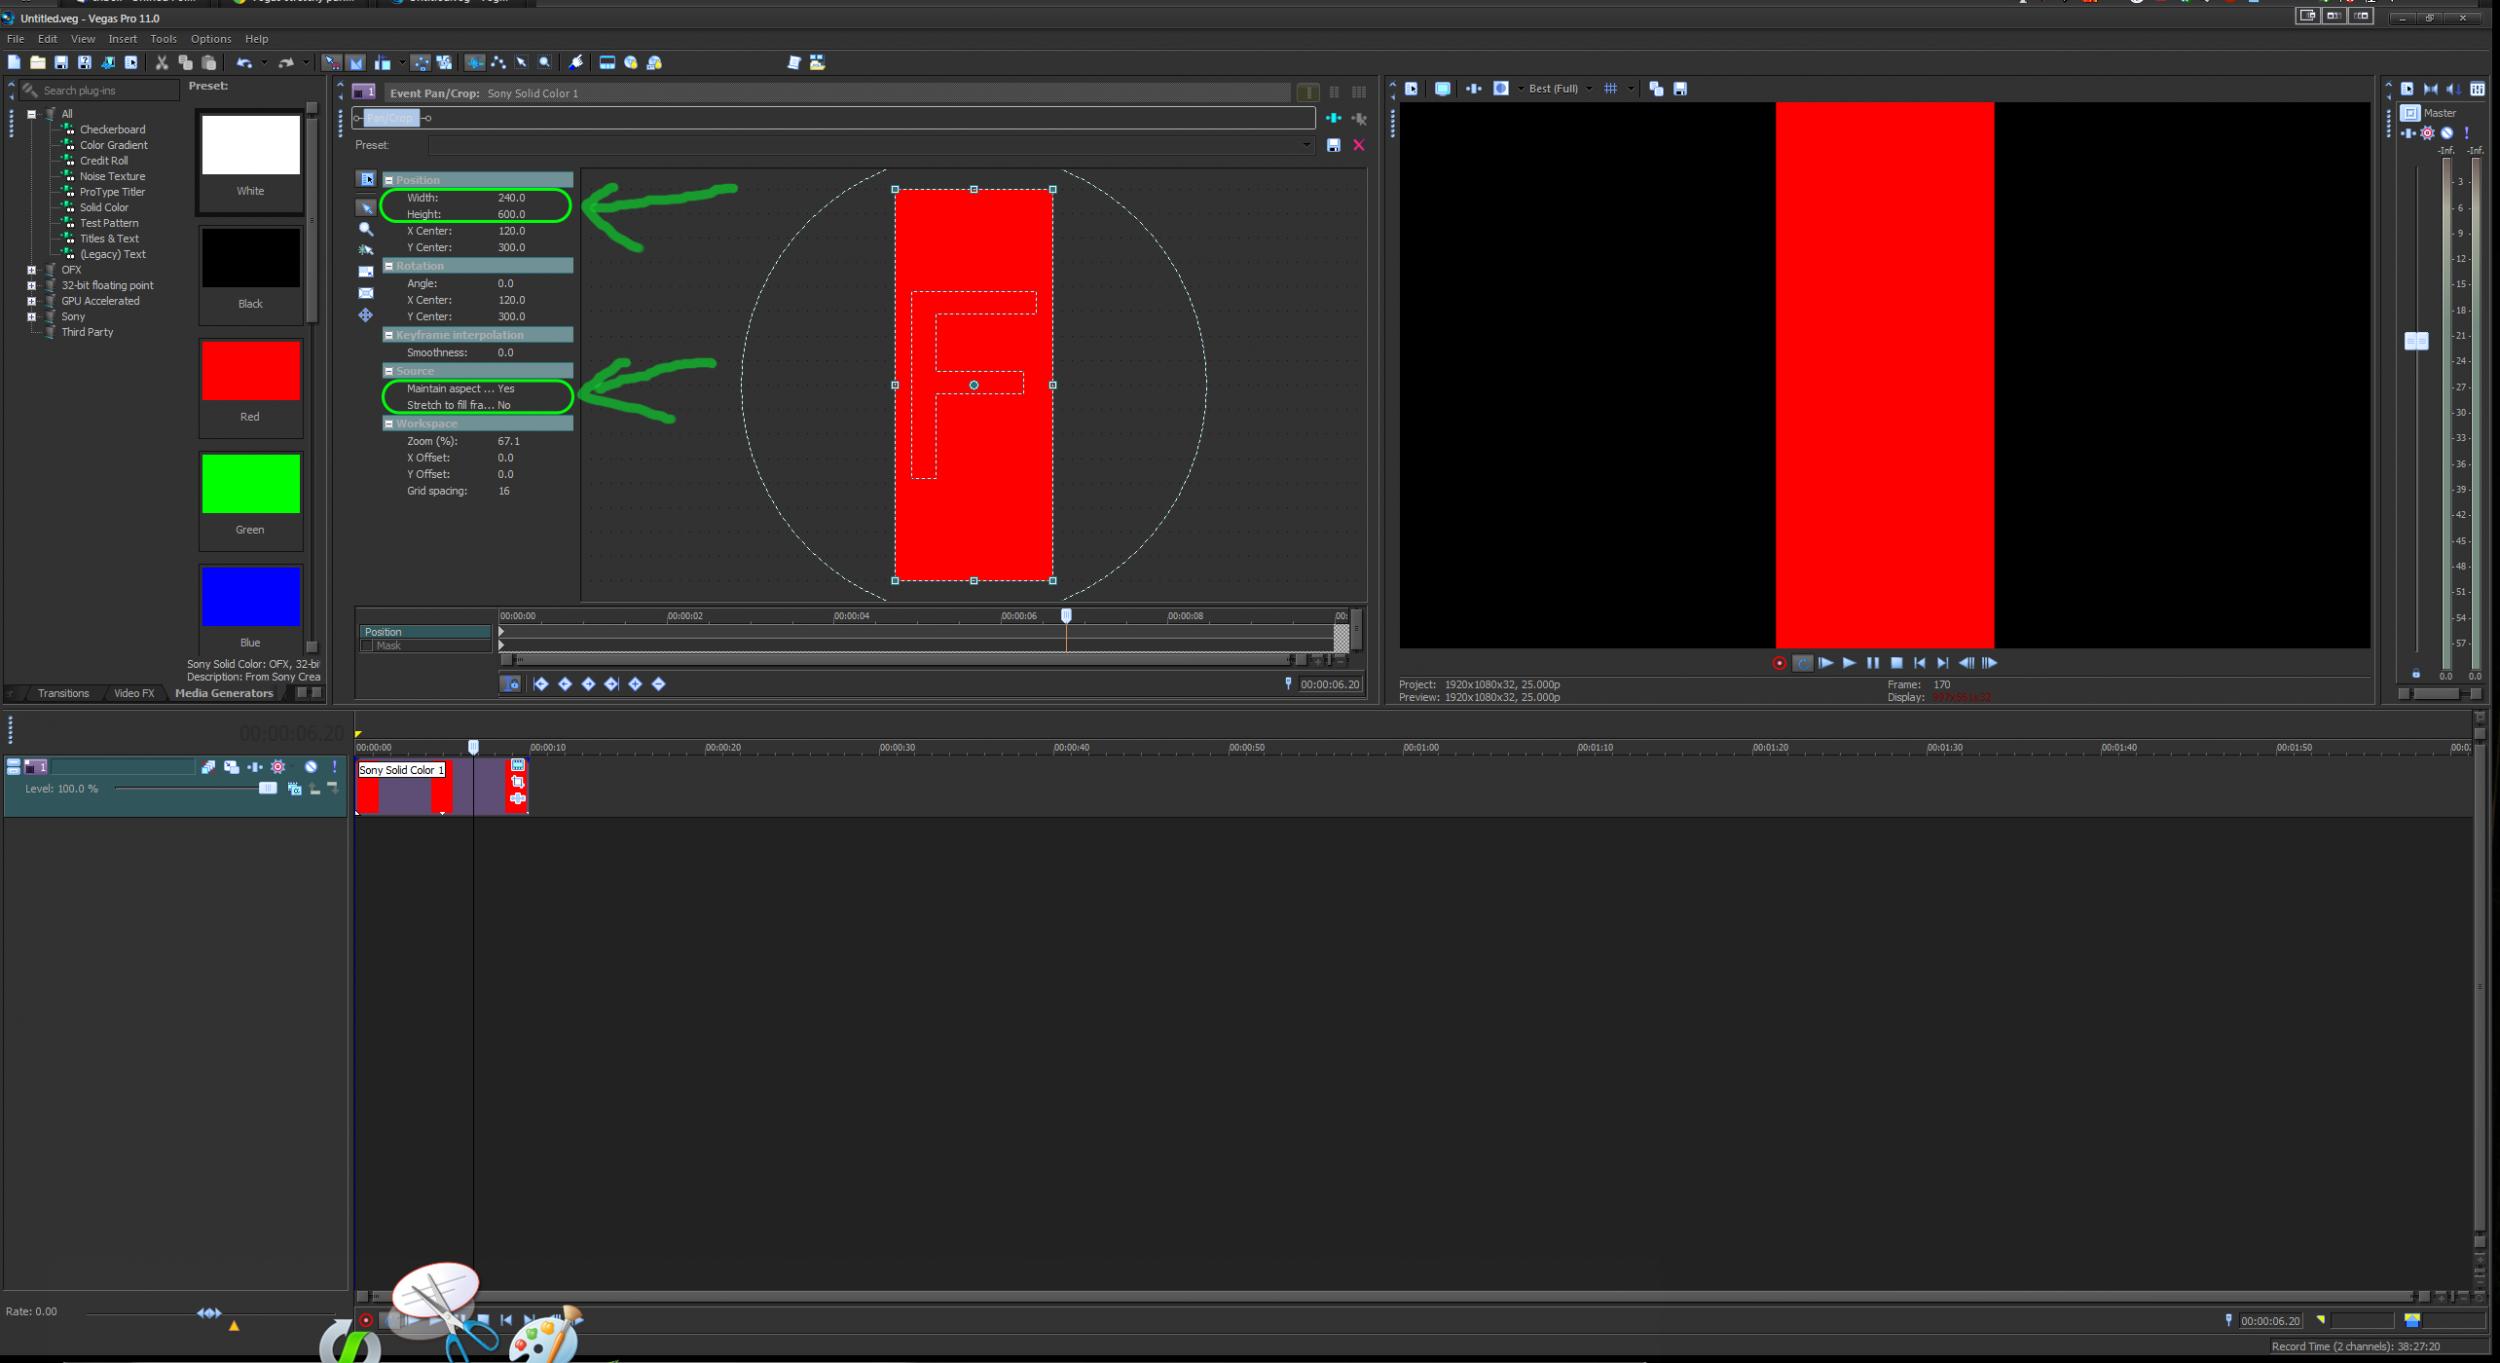Image resolution: width=2500 pixels, height=1363 pixels.
Task: Select the zoom magnifier tool in Pan/Crop
Action: (366, 229)
